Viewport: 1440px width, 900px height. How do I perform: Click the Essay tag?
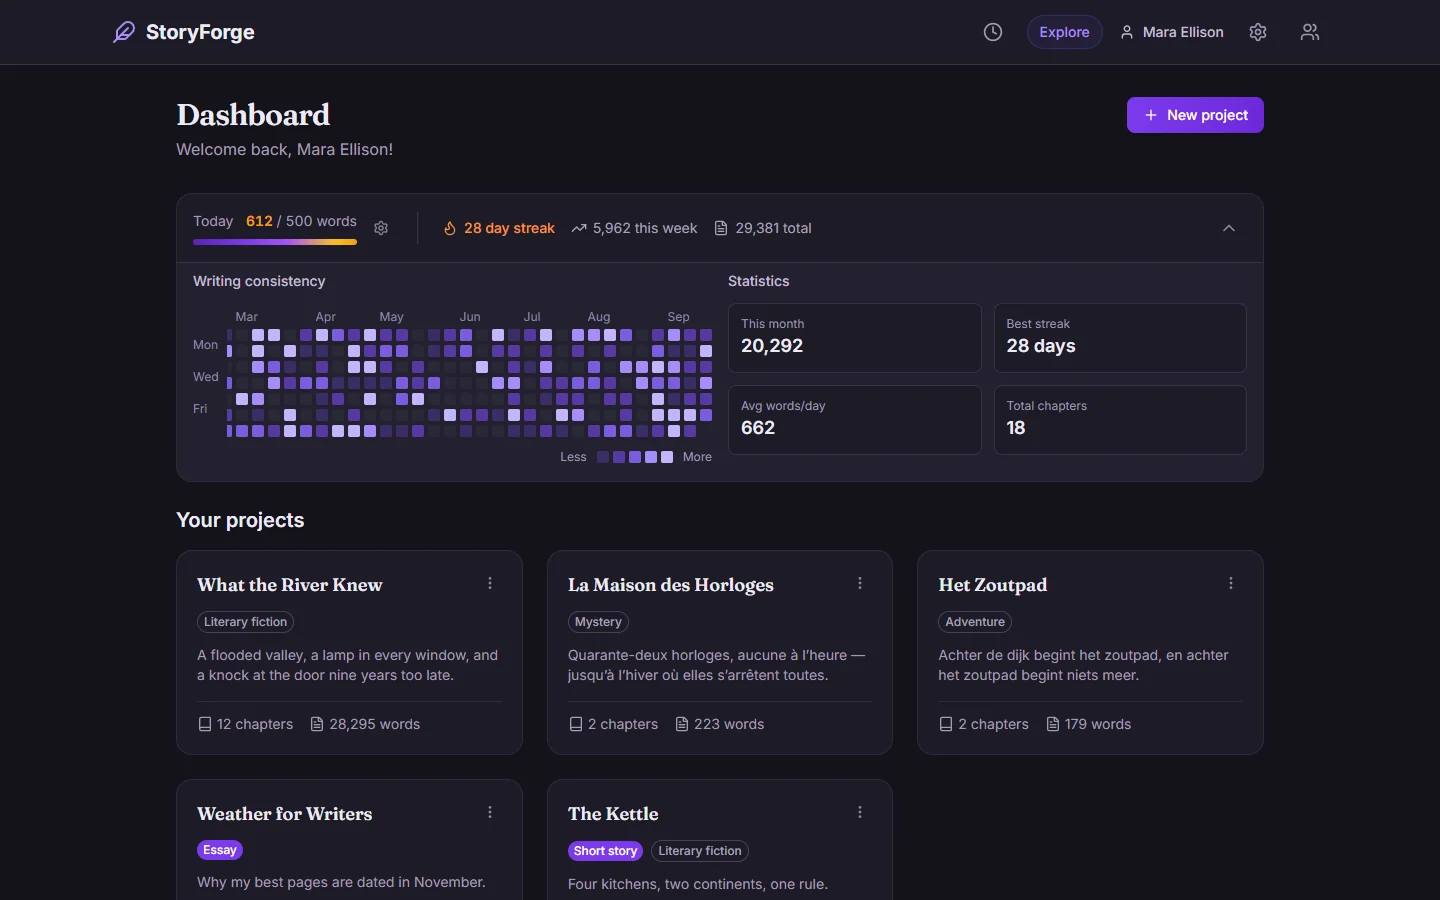pyautogui.click(x=220, y=850)
